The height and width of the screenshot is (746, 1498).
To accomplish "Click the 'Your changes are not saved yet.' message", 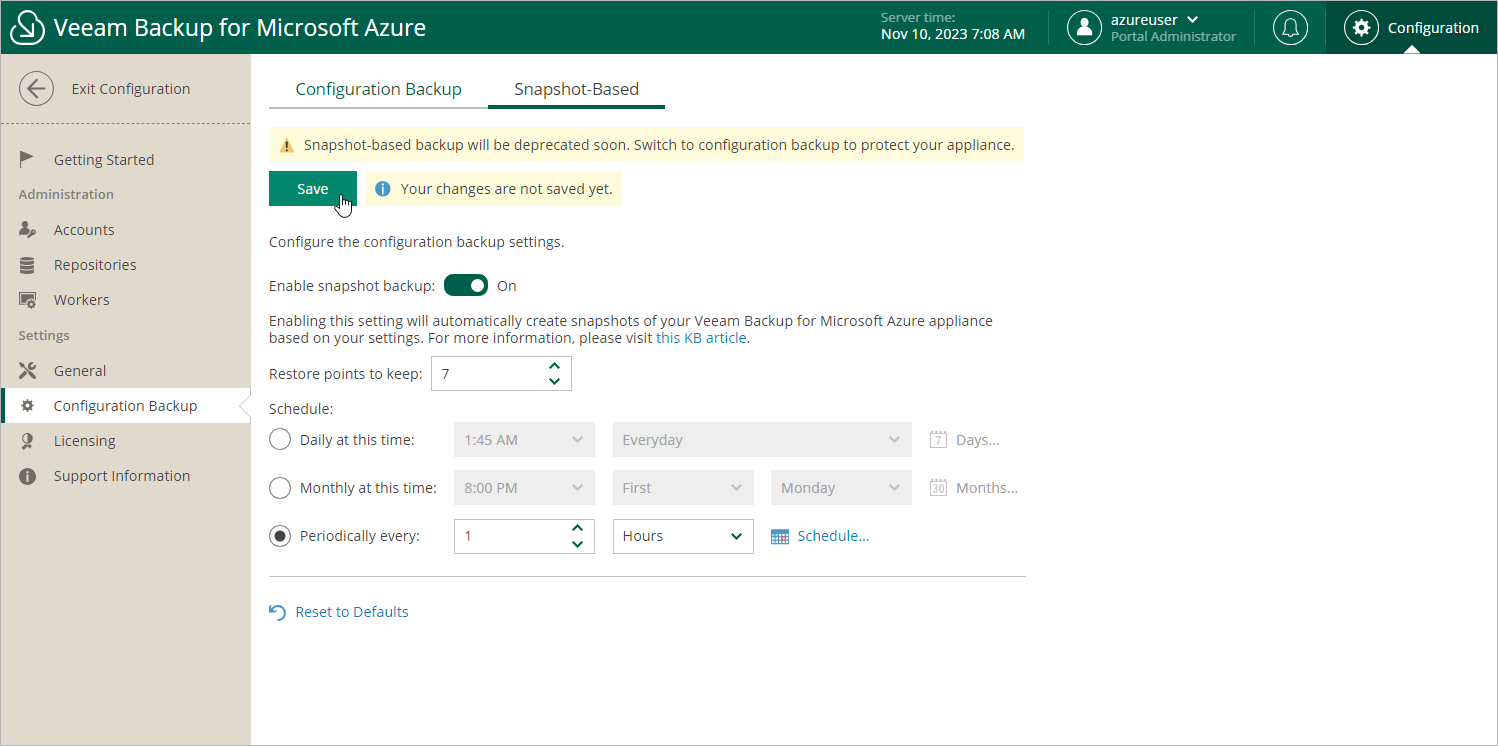I will [506, 188].
